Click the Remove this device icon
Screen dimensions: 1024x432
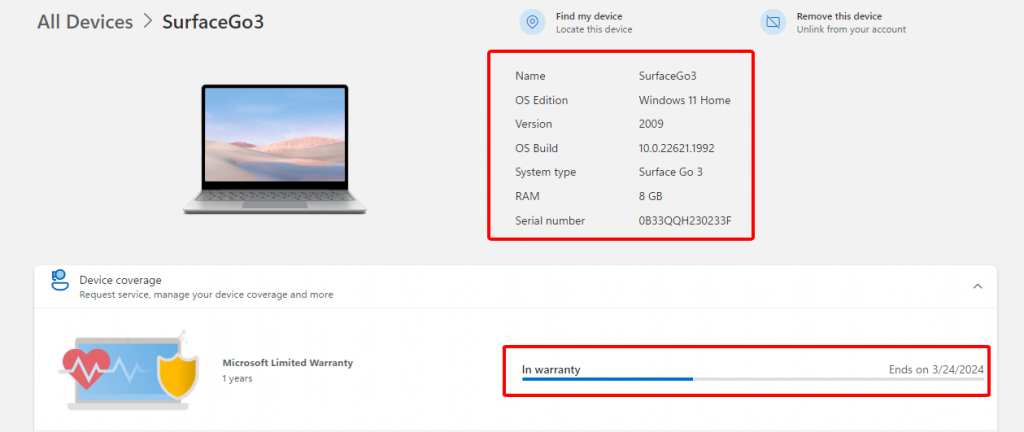(x=773, y=22)
